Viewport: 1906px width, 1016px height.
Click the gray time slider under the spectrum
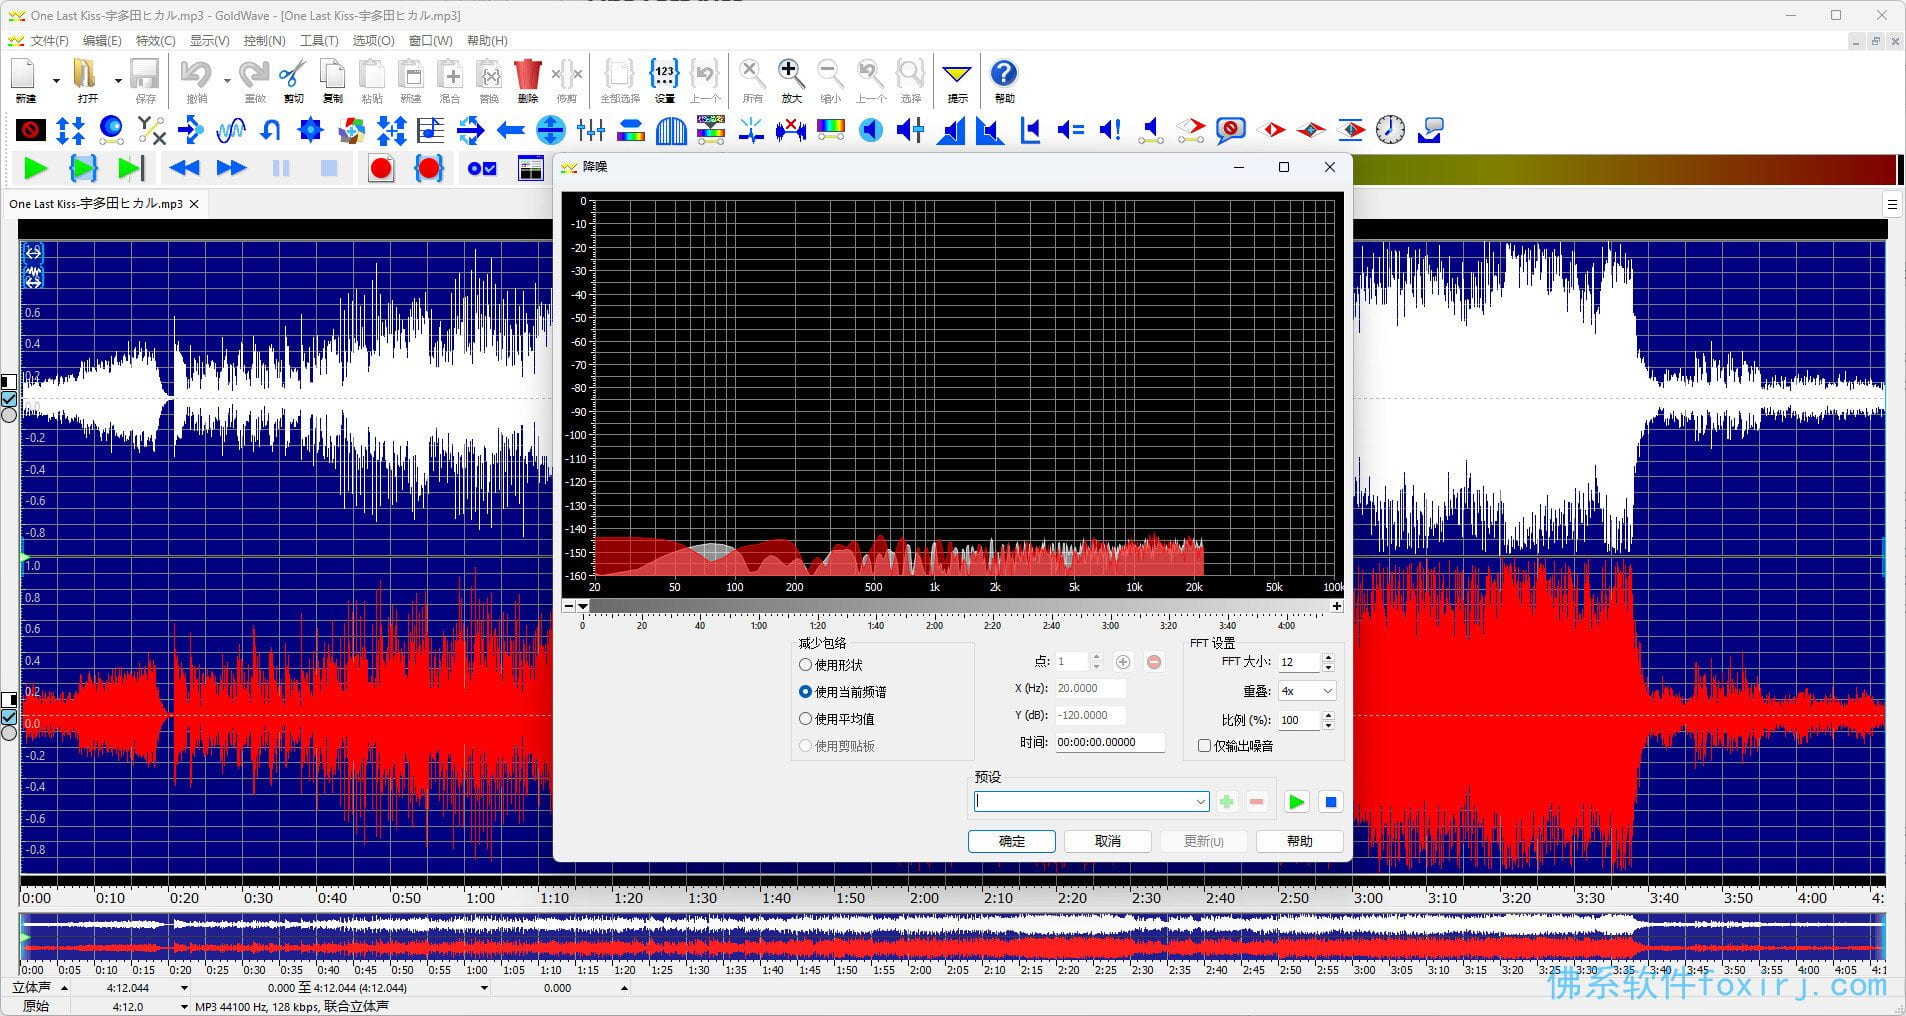coord(960,606)
